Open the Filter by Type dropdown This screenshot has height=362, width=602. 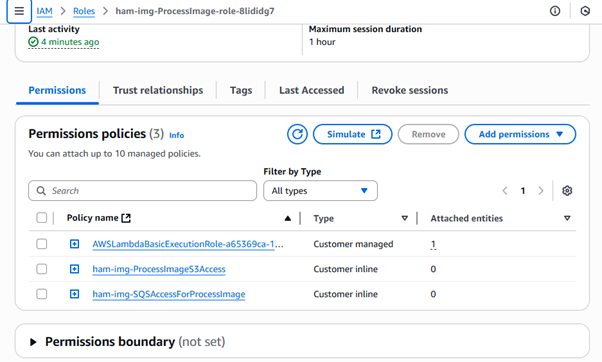tap(320, 191)
